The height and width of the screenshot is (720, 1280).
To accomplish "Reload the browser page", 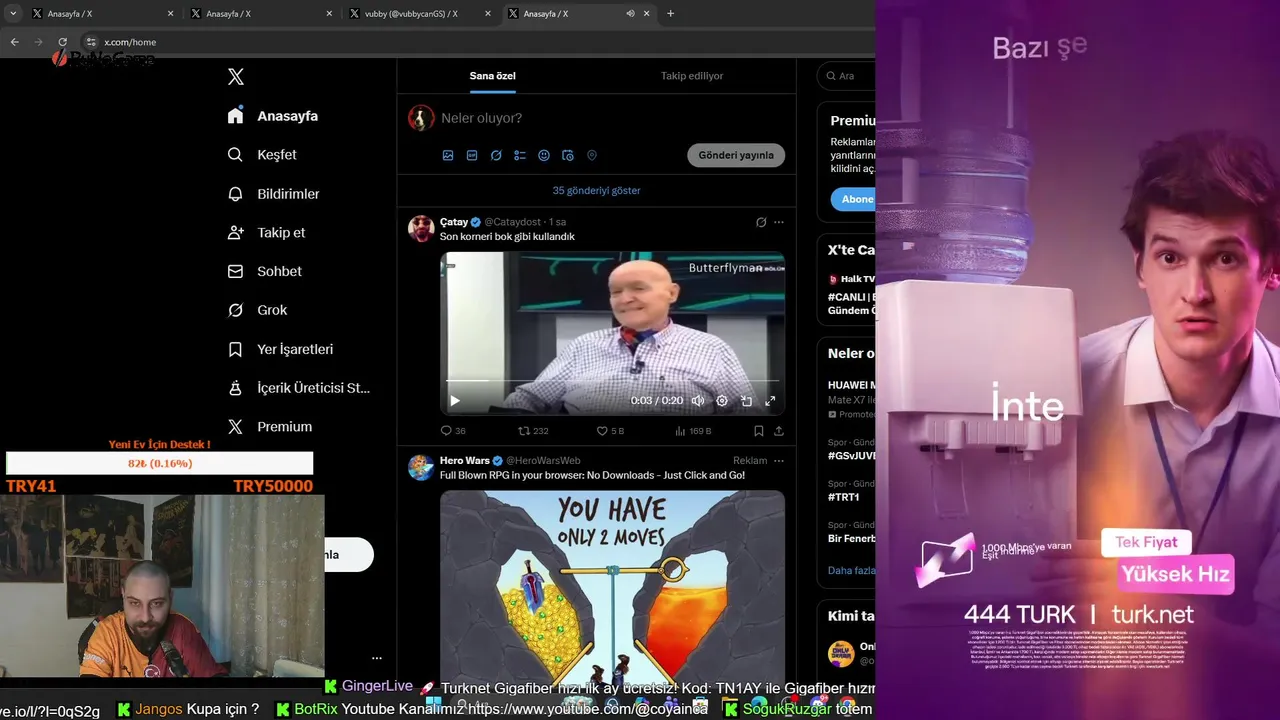I will click(62, 42).
